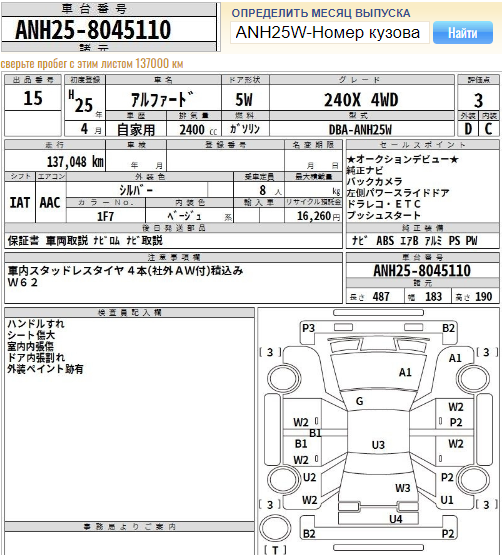Select the "★オークションデビュー★" sales point

[x=403, y=159]
